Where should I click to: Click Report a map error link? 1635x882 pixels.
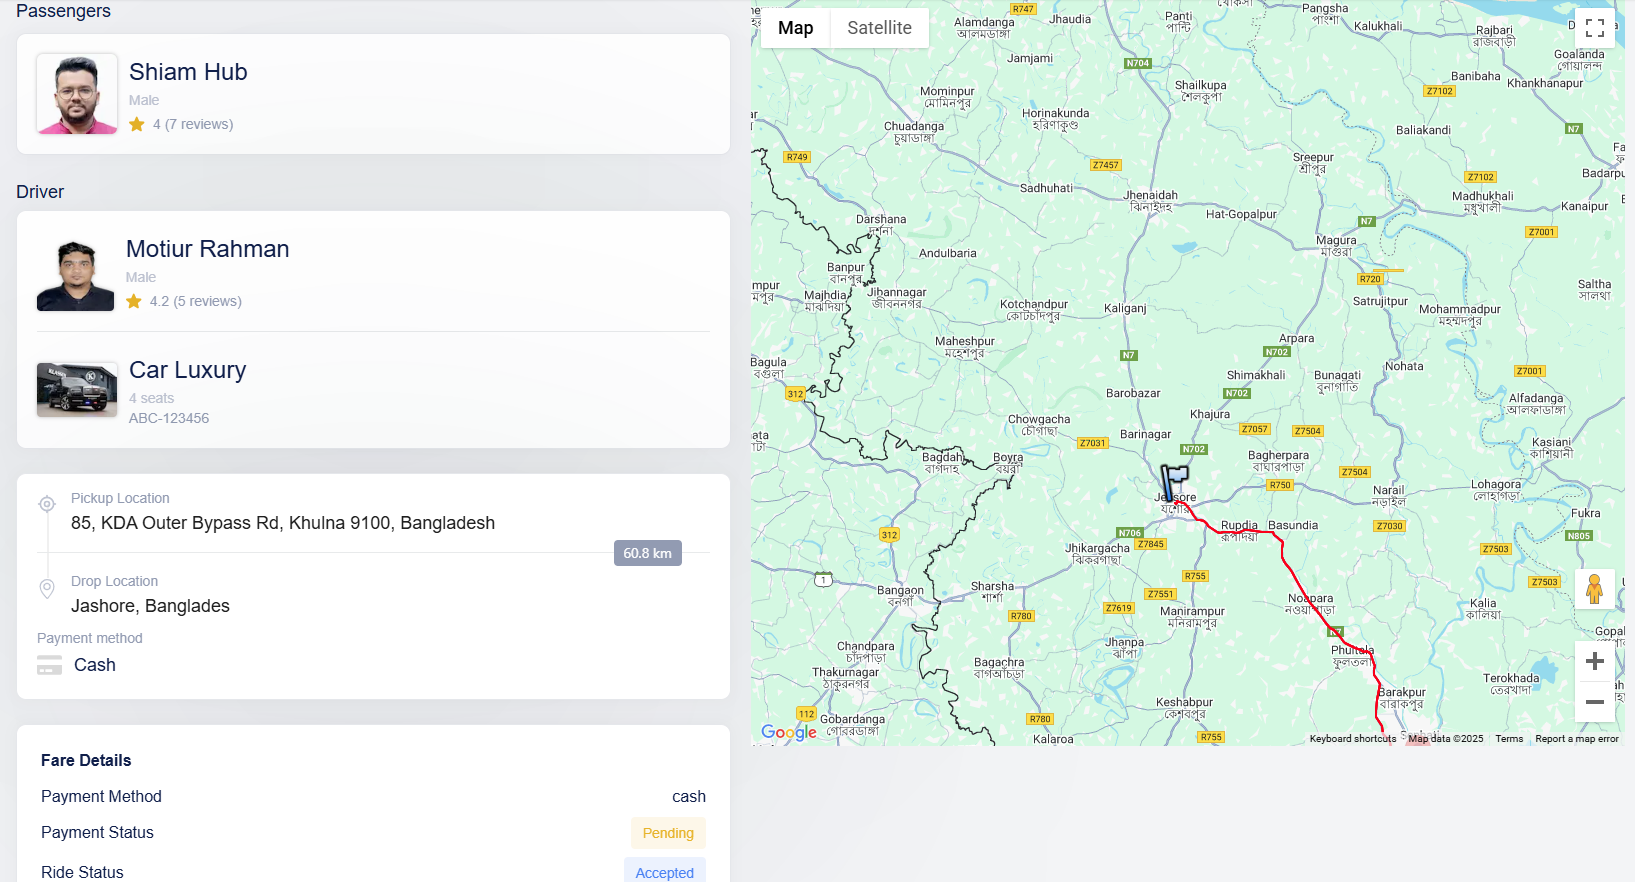pyautogui.click(x=1577, y=739)
